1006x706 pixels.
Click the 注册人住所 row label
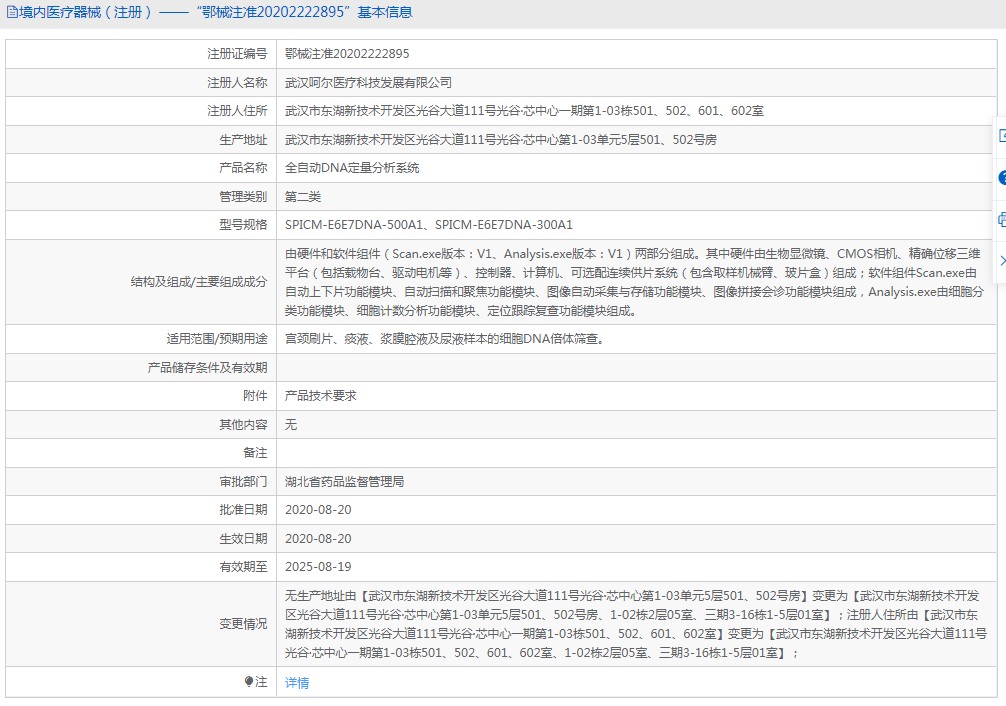(x=237, y=111)
